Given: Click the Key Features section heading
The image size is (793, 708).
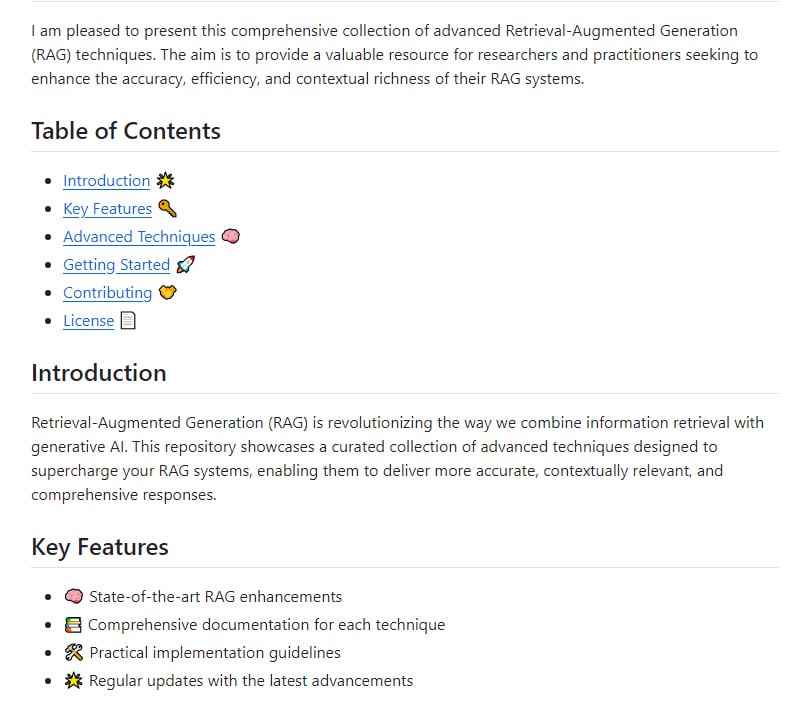Looking at the screenshot, I should (x=100, y=547).
